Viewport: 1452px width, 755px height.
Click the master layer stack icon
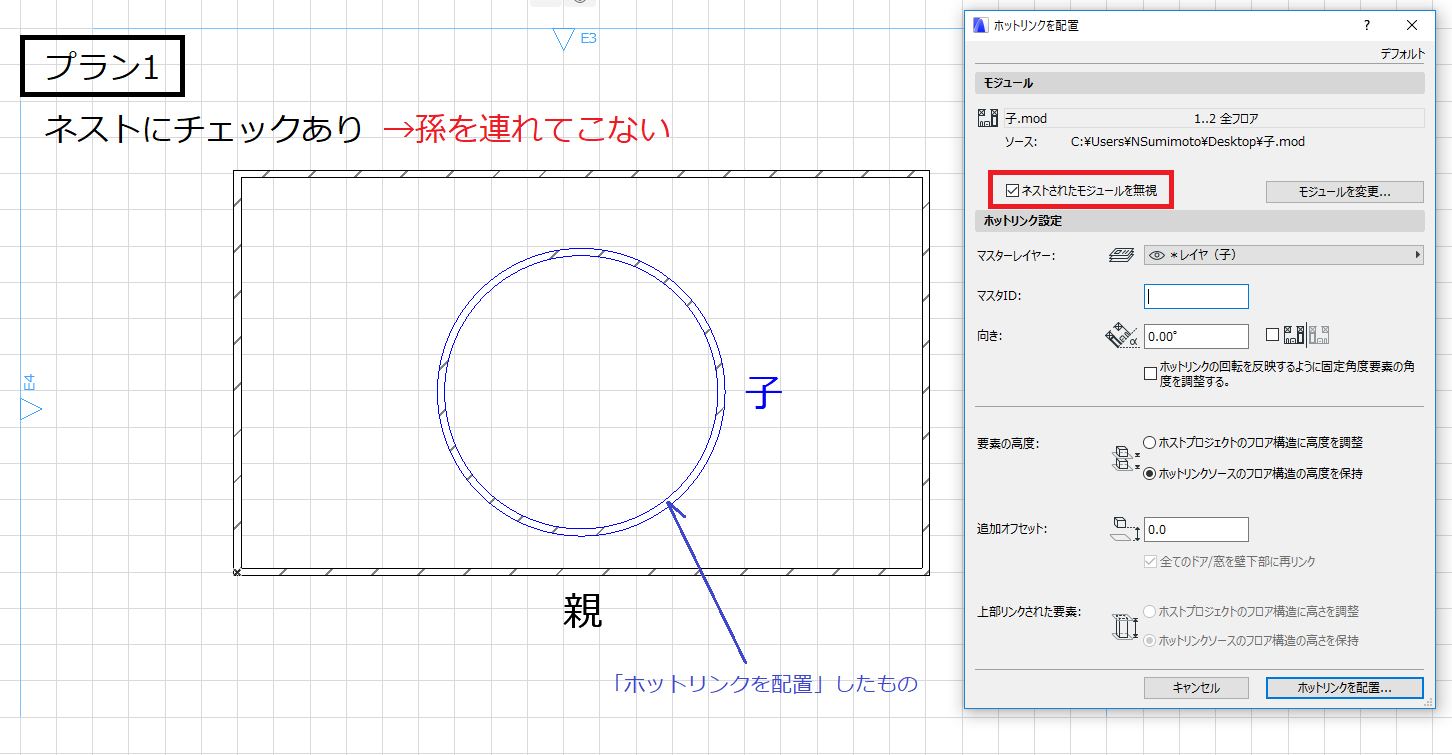coord(1121,255)
